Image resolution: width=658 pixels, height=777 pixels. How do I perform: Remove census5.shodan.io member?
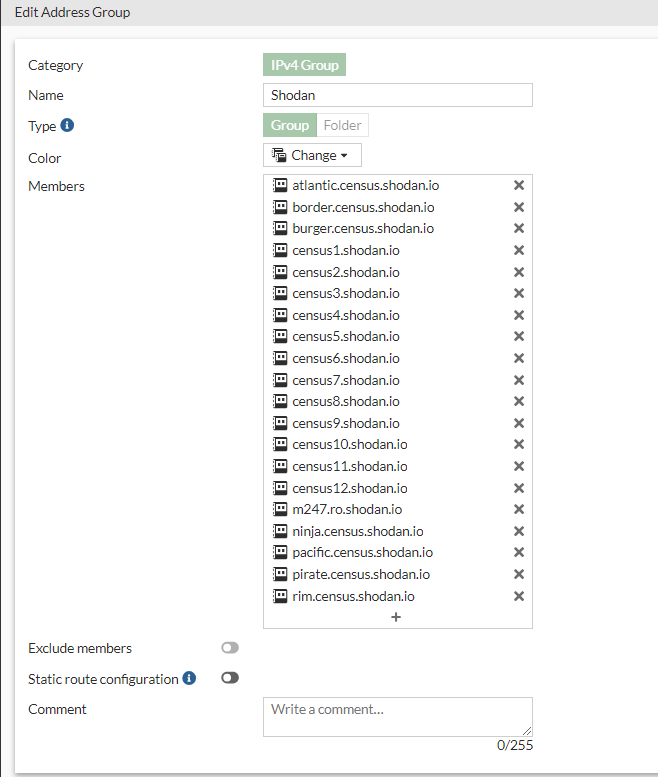pyautogui.click(x=519, y=336)
